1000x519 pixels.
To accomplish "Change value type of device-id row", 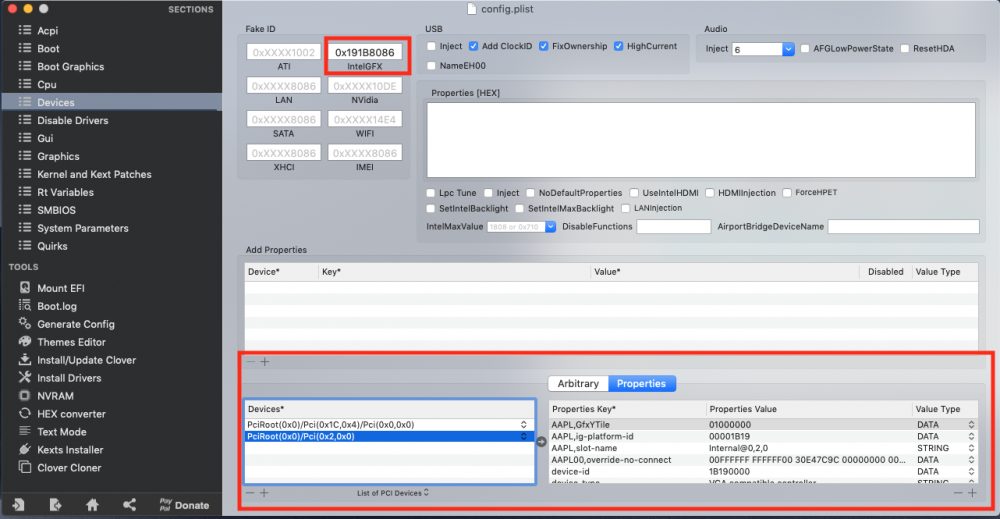I will click(x=971, y=472).
